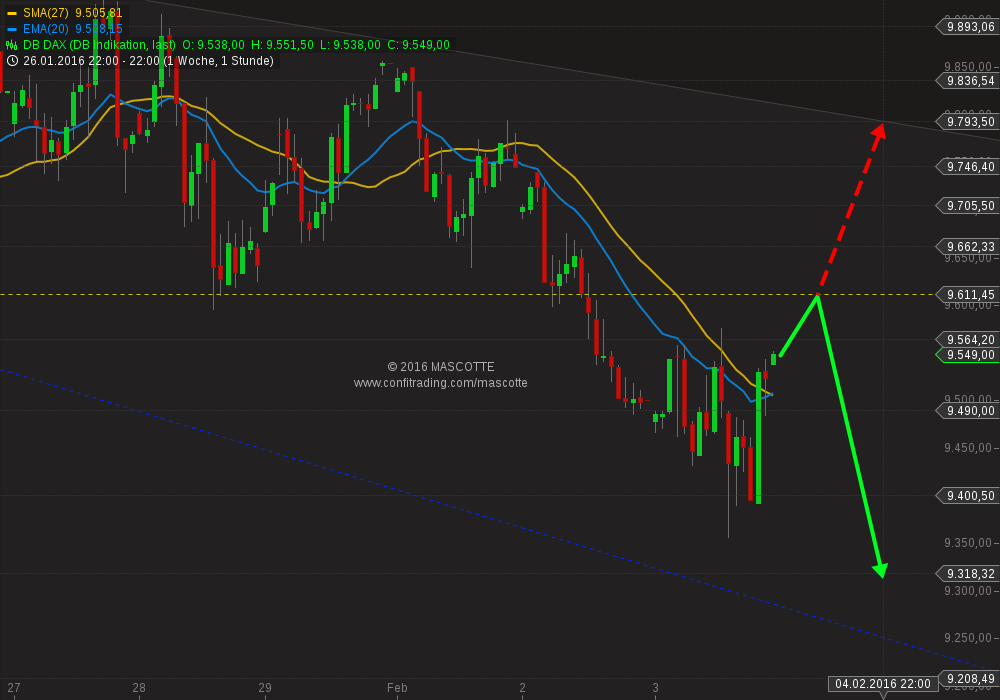
Task: Click the green current price label 9.549,00
Action: tap(969, 355)
